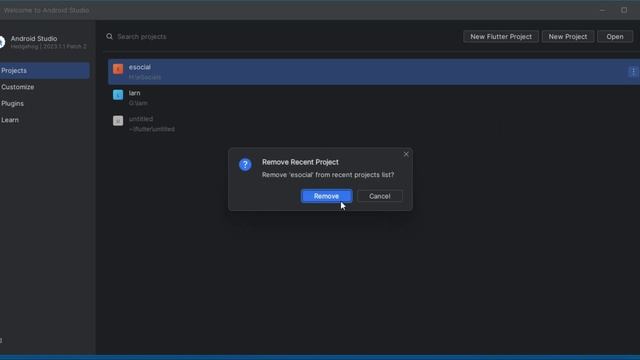This screenshot has height=360, width=640.
Task: Maximize the Welcome to Android Studio window
Action: (x=624, y=10)
